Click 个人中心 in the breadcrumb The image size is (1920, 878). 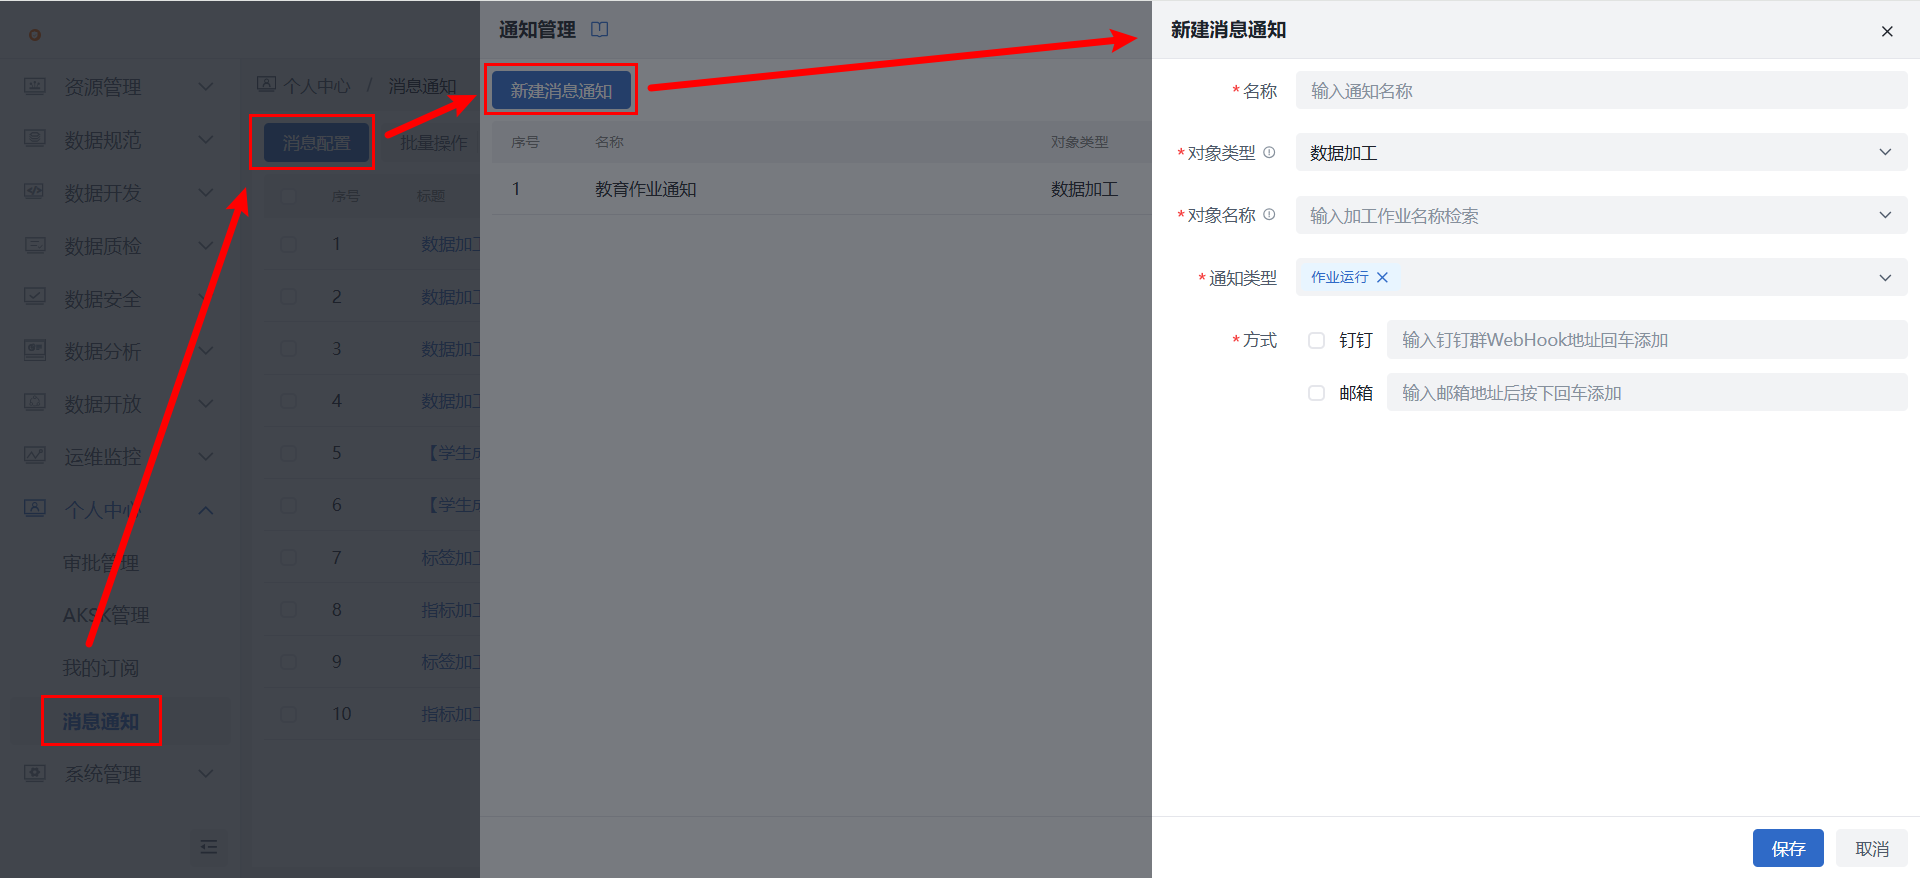317,86
